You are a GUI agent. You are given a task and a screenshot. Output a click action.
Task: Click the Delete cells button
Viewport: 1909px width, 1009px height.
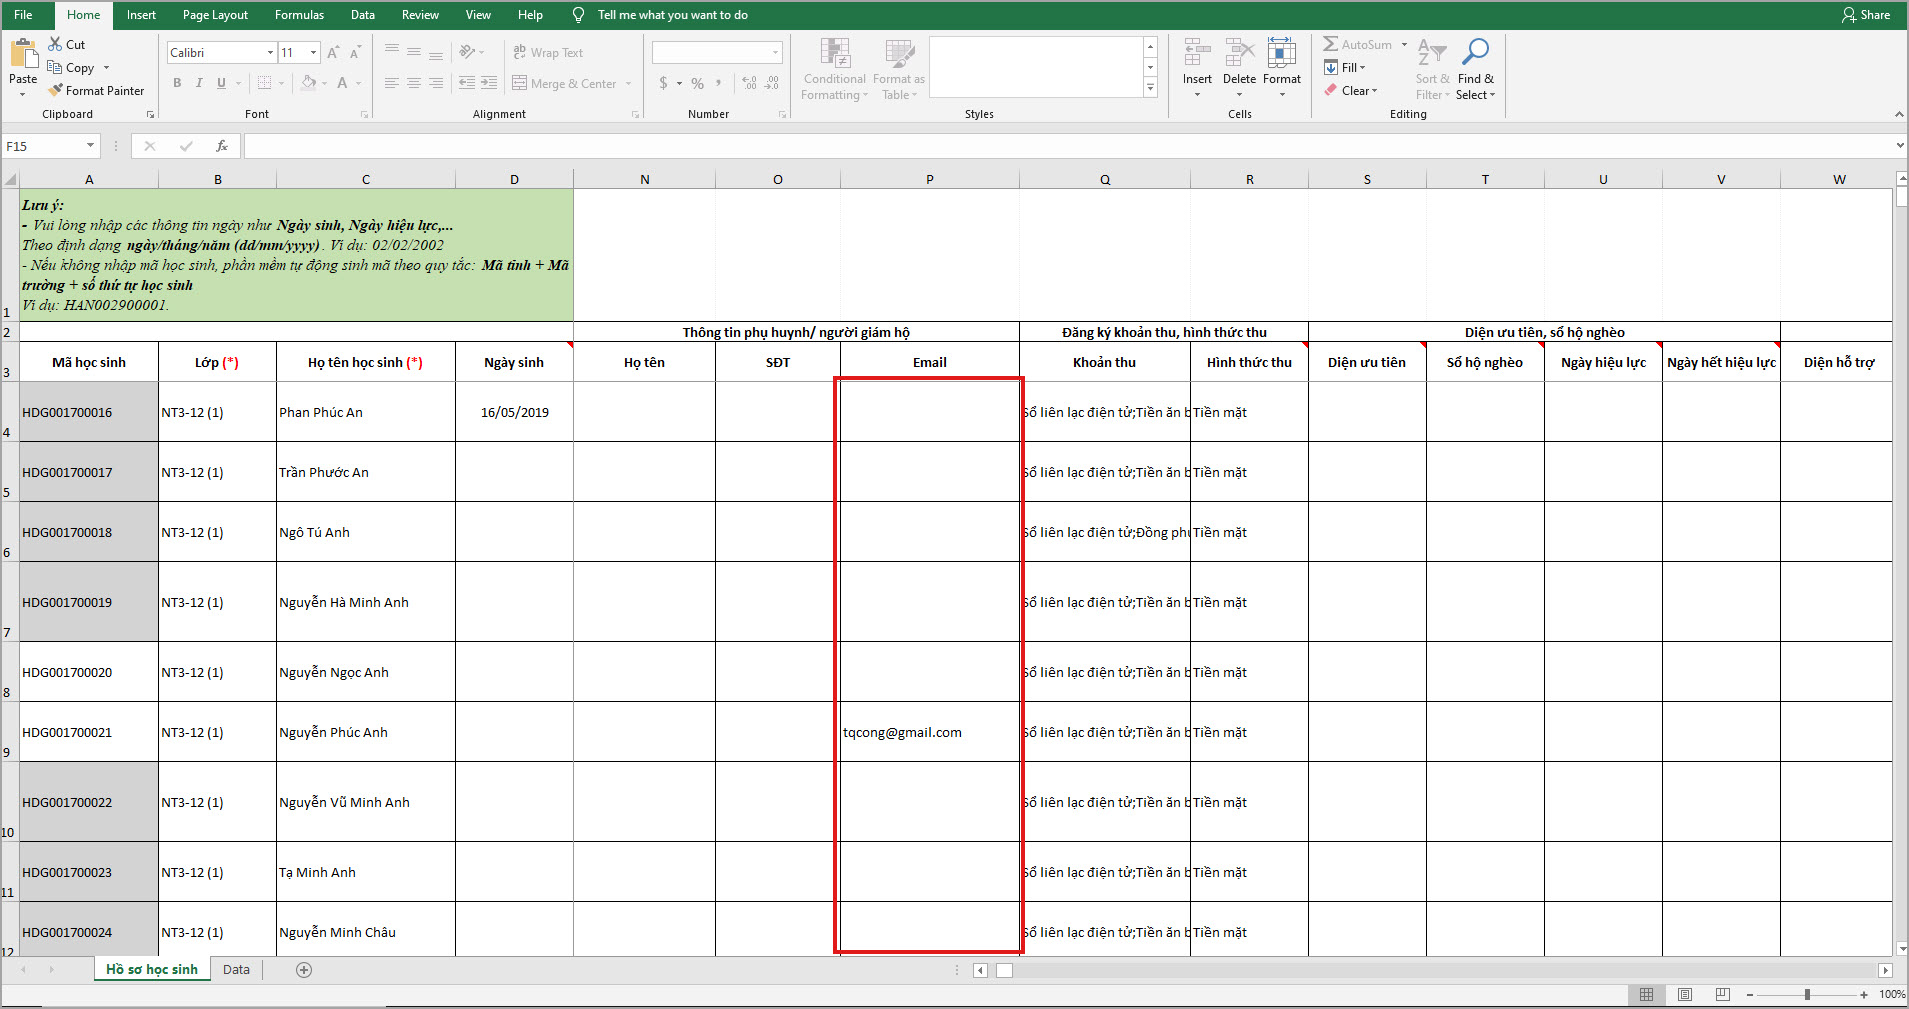click(x=1239, y=69)
